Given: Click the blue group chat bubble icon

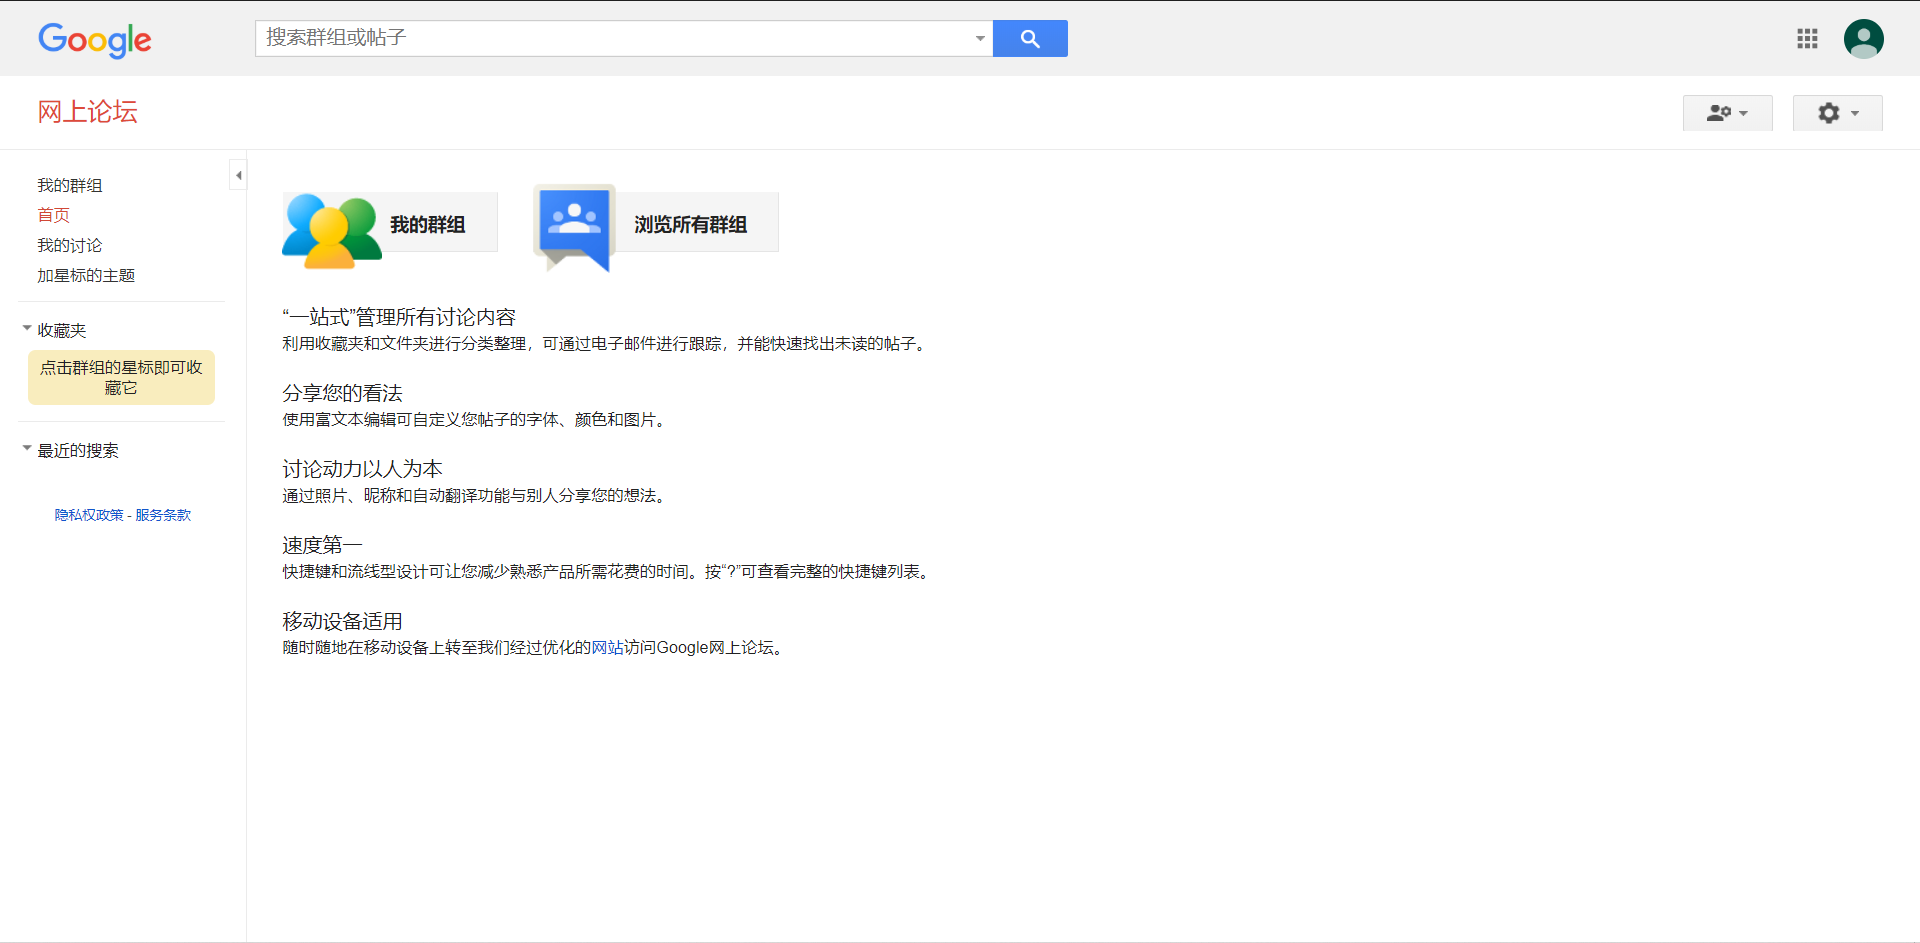Looking at the screenshot, I should coord(574,228).
